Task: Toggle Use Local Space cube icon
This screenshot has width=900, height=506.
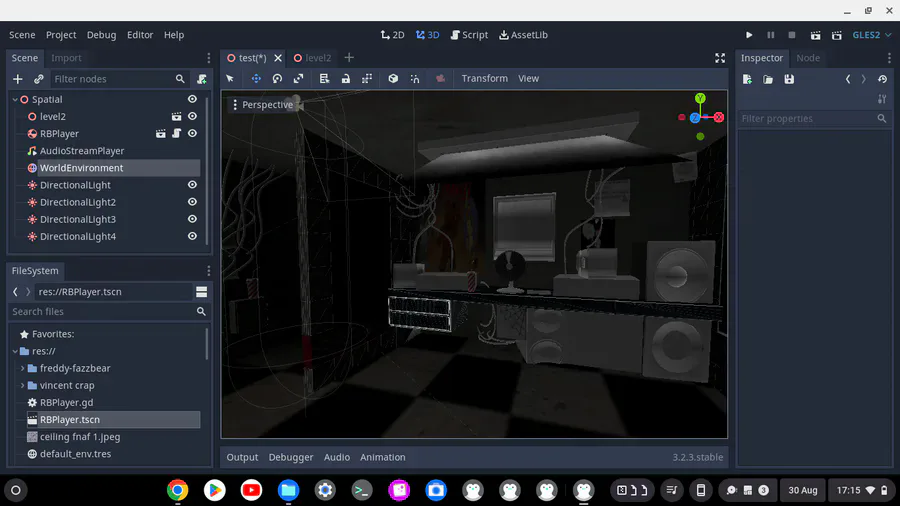Action: (393, 79)
